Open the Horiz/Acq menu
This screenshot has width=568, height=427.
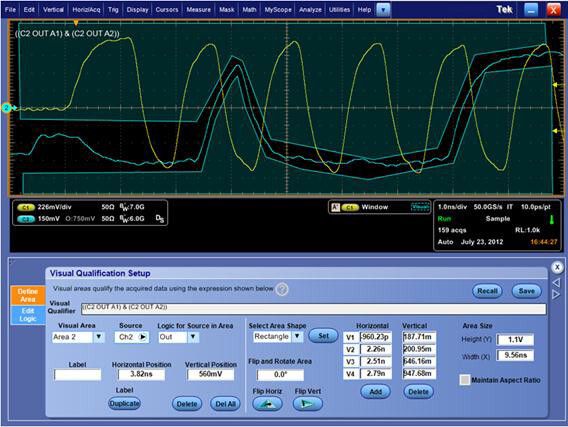tap(86, 10)
